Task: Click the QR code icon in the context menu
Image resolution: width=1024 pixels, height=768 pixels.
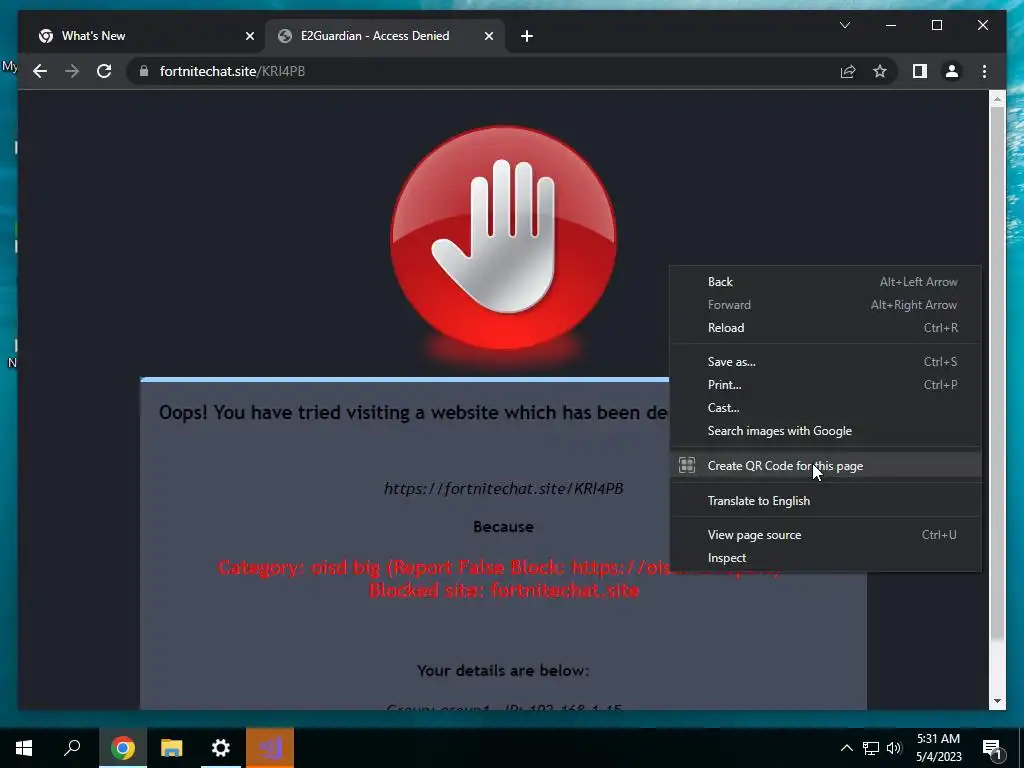Action: click(686, 465)
